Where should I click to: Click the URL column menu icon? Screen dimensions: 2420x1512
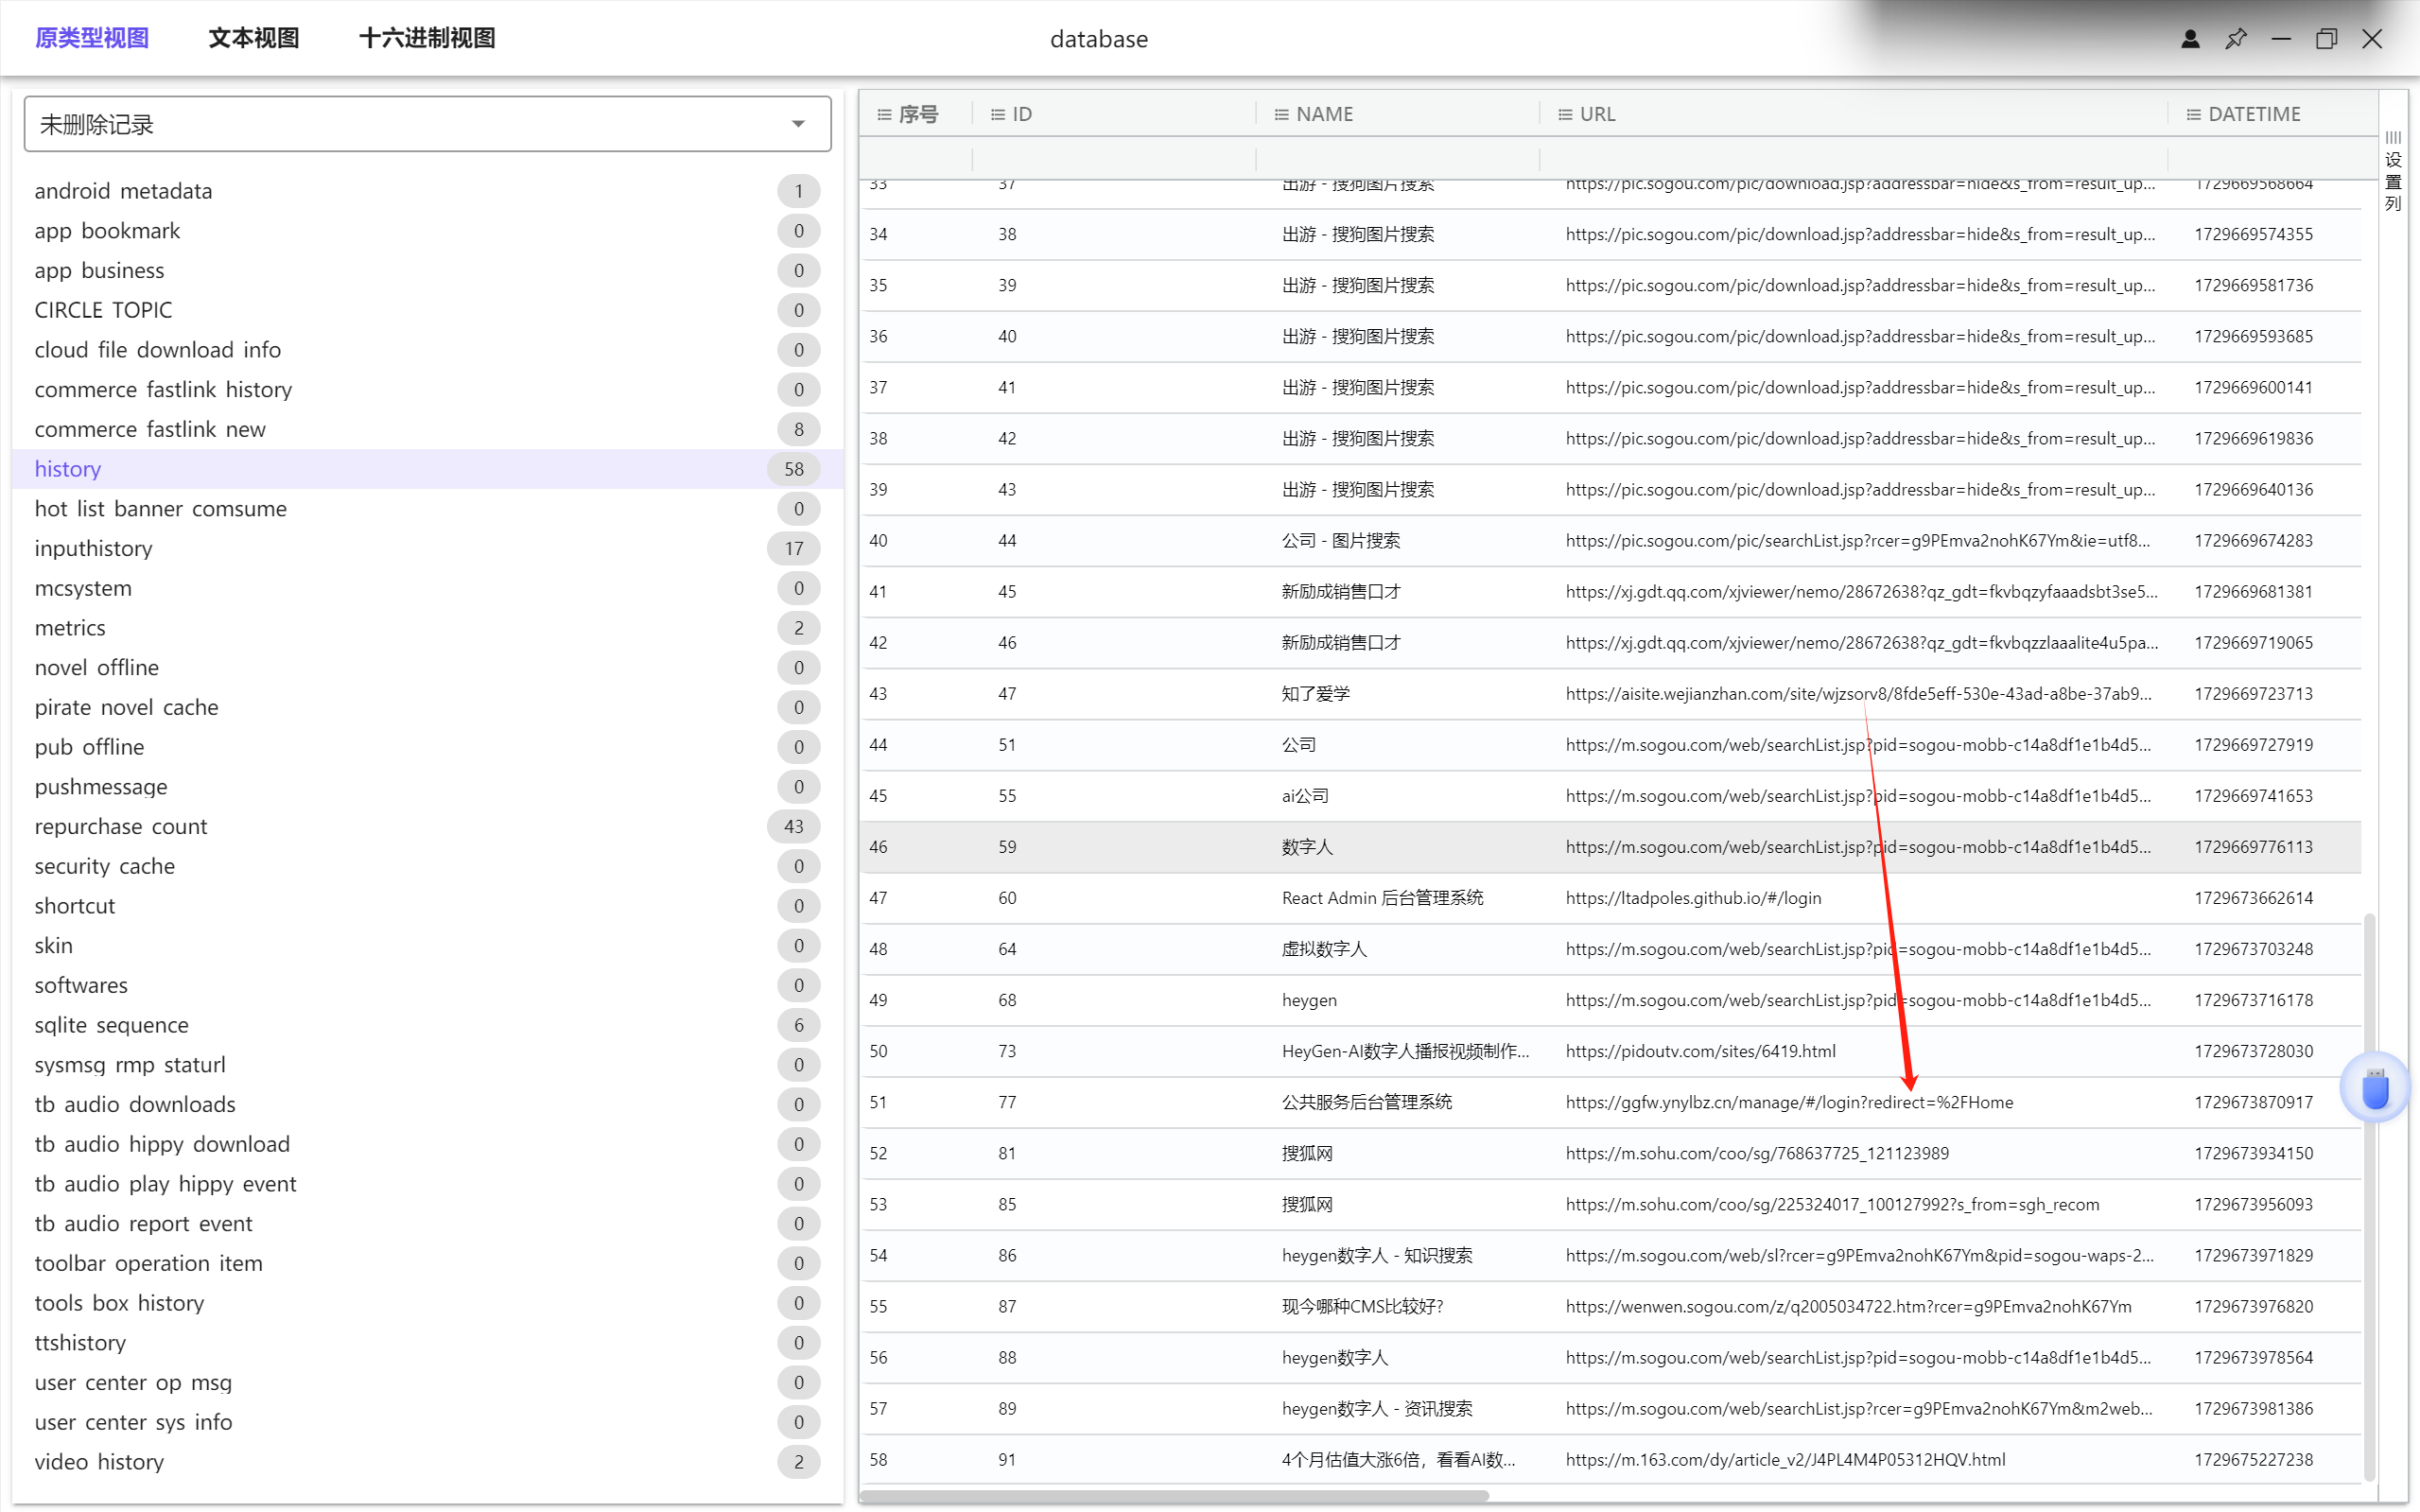point(1565,115)
